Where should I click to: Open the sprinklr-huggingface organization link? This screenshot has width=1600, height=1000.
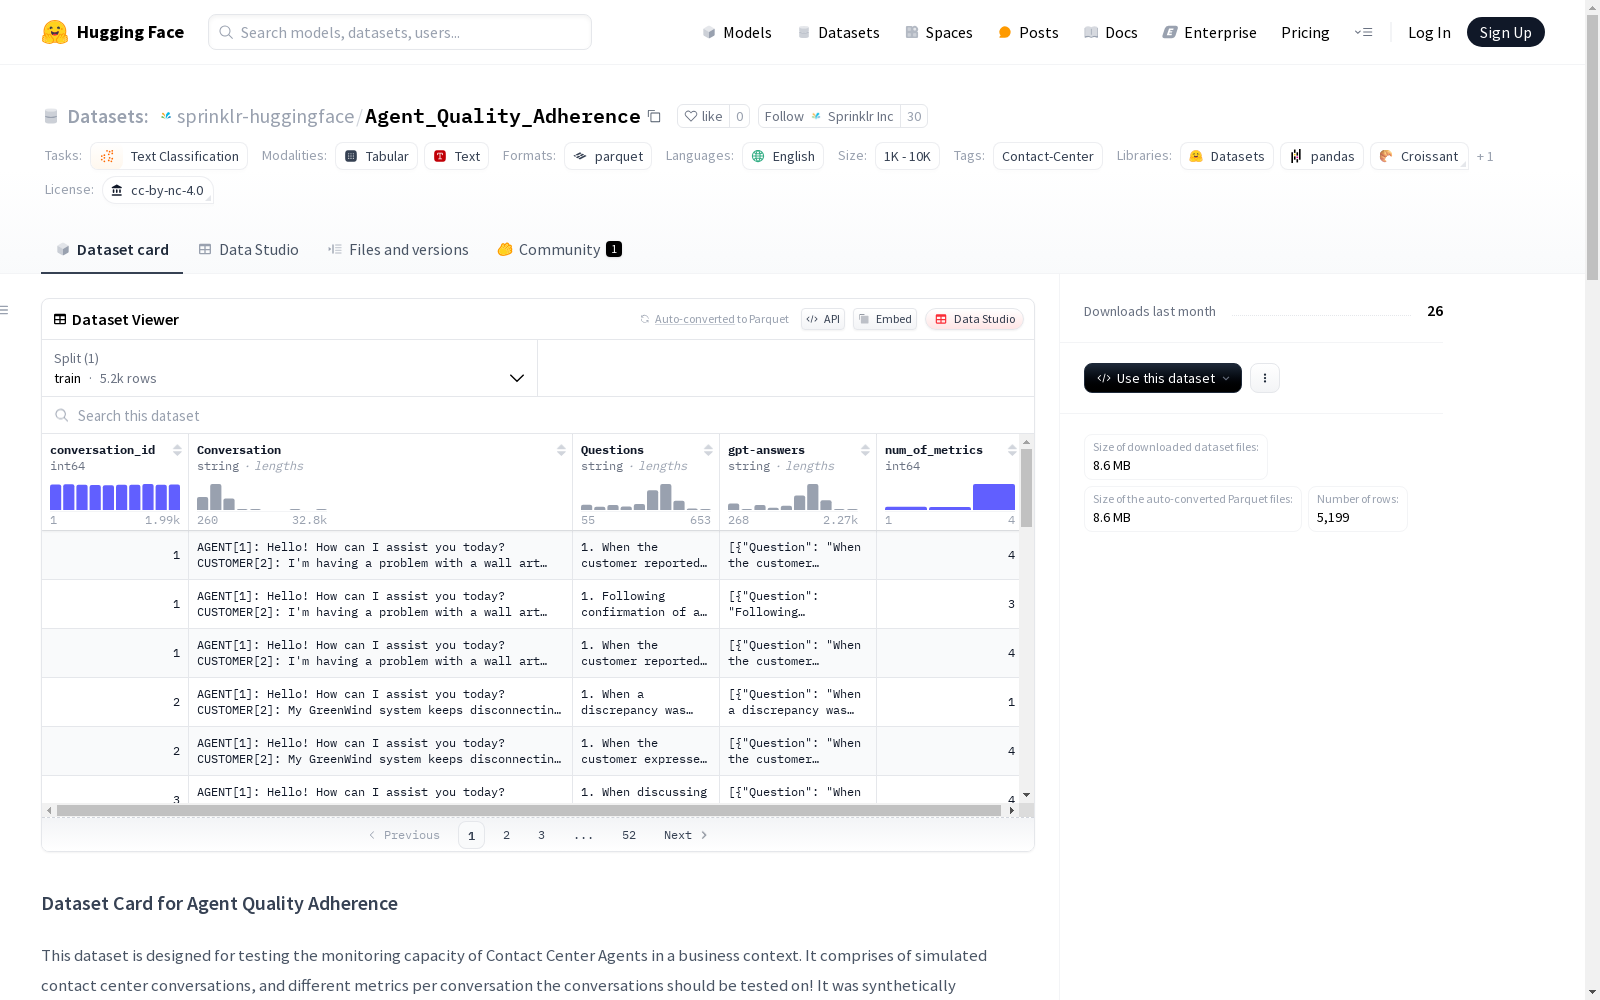pyautogui.click(x=265, y=116)
